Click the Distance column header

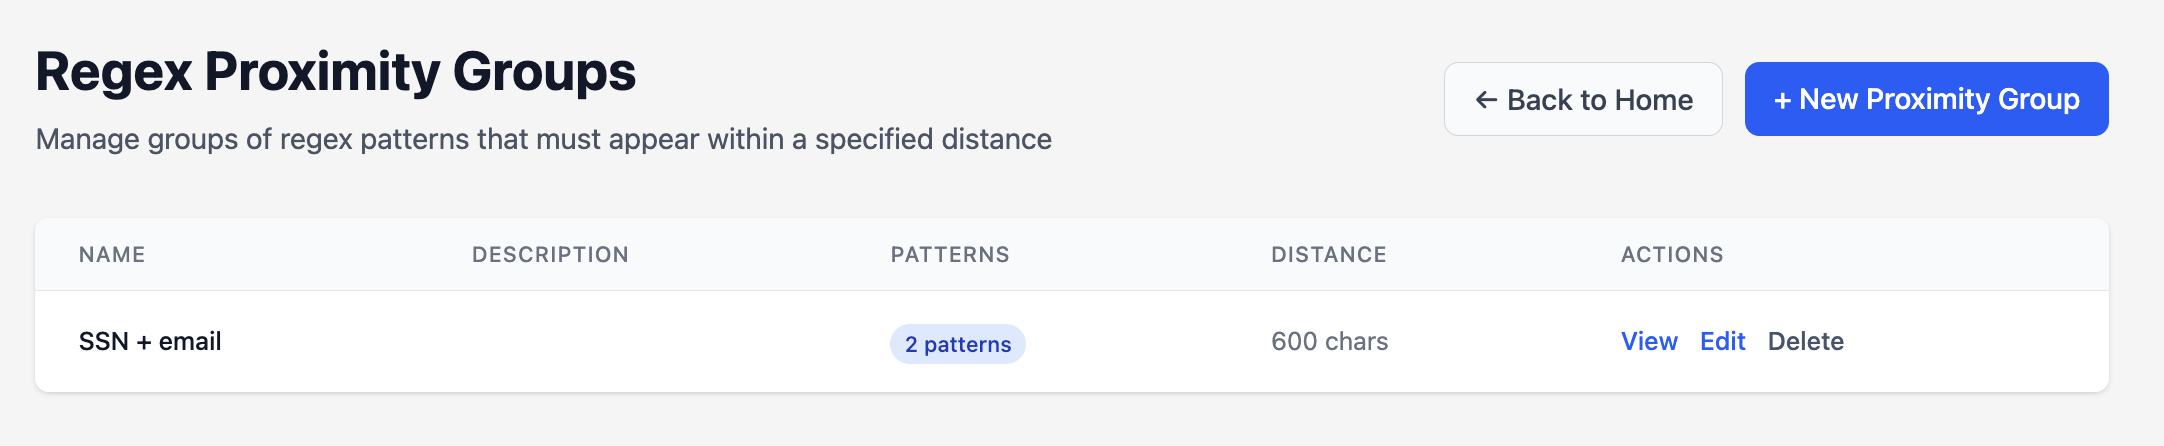(1328, 255)
